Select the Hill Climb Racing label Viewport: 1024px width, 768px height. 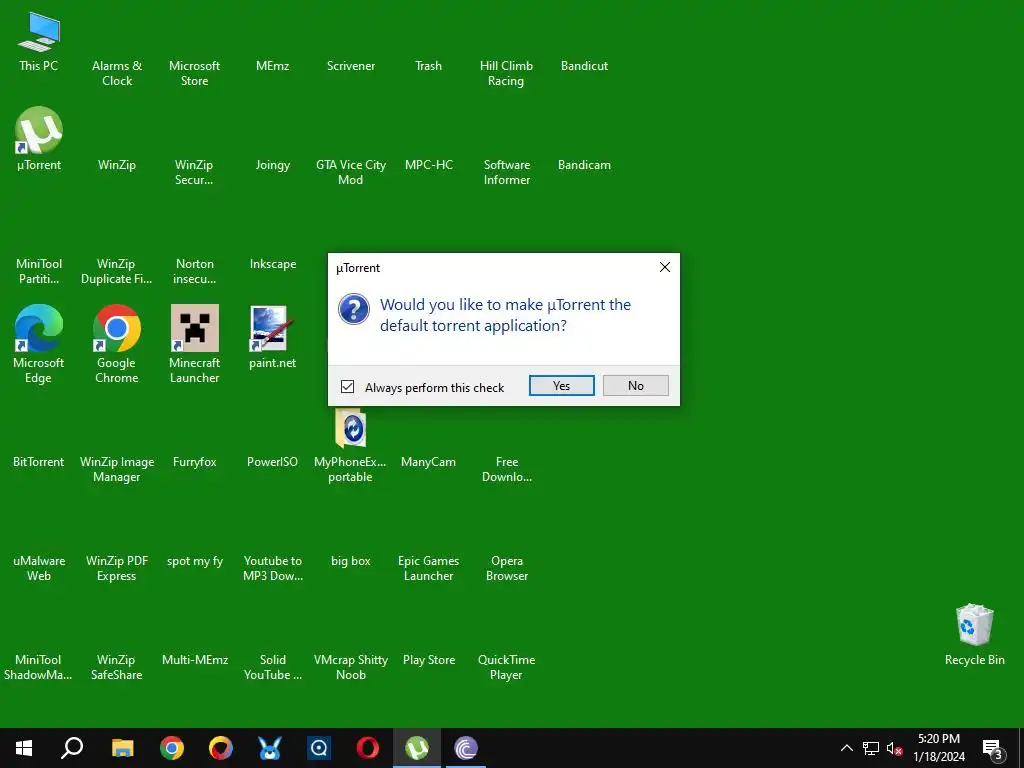506,73
